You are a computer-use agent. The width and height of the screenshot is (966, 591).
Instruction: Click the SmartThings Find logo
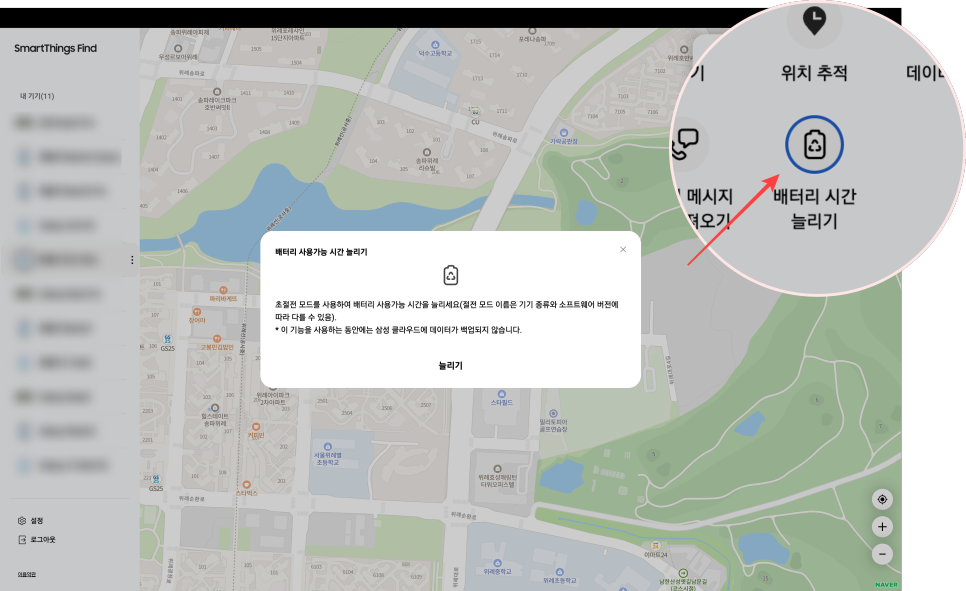pos(55,48)
